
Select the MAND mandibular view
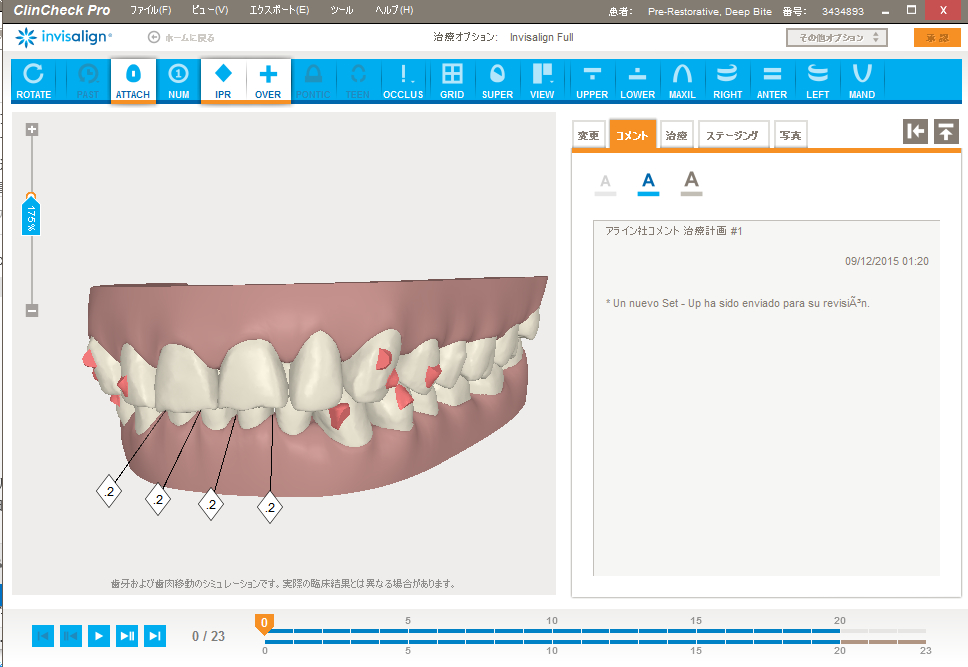pos(861,81)
